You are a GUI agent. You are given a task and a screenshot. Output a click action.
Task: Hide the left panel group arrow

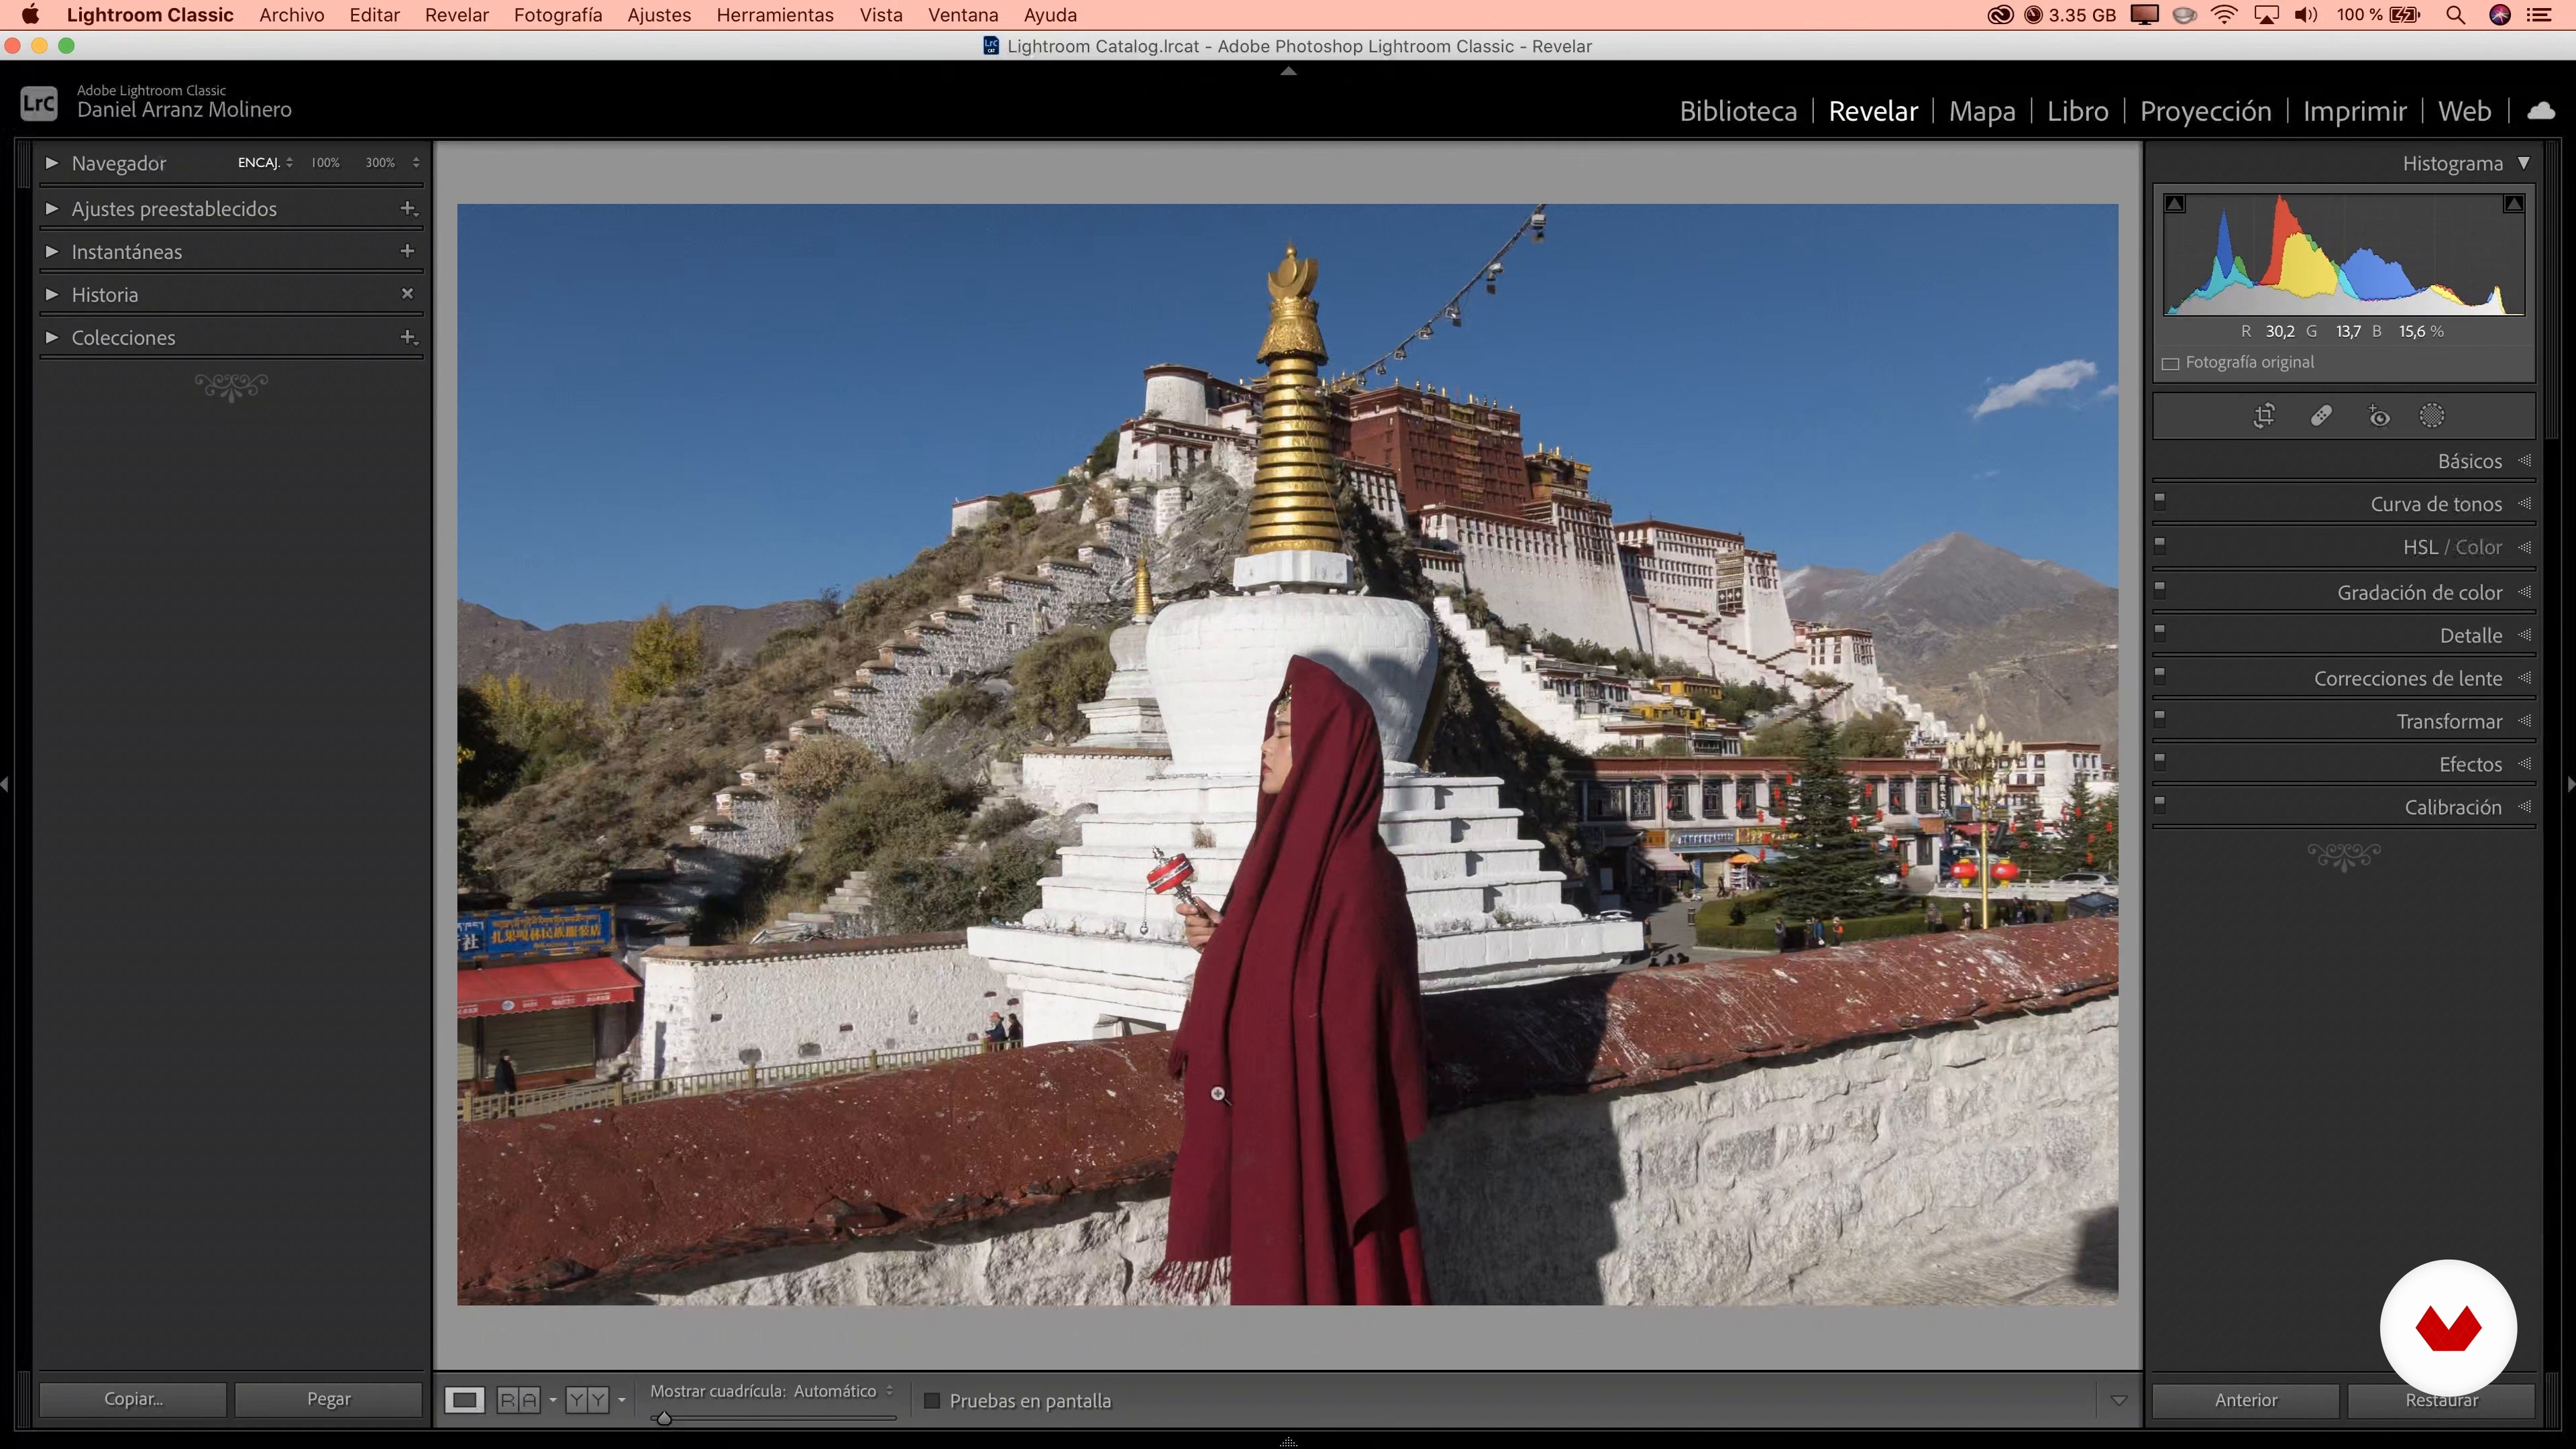pyautogui.click(x=5, y=785)
